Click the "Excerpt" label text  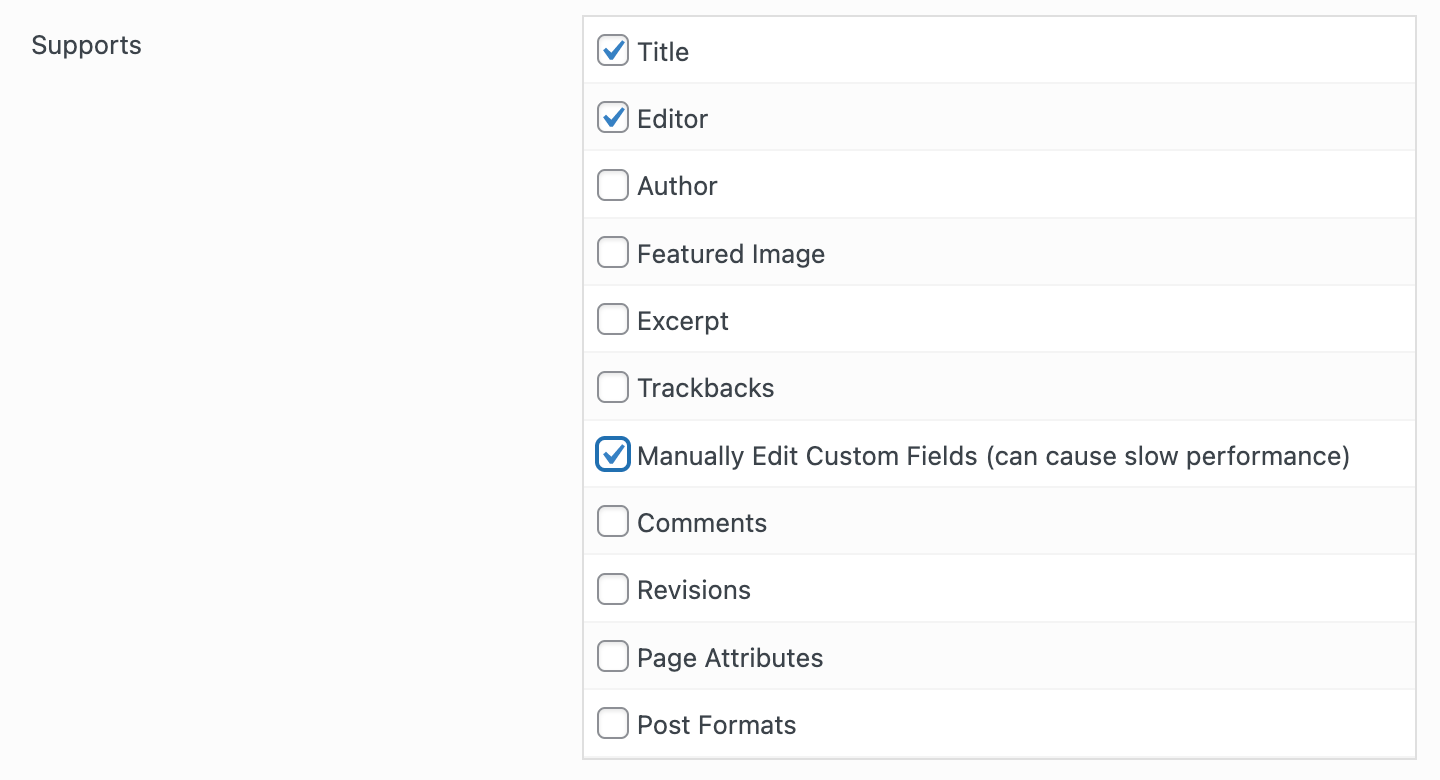coord(683,321)
